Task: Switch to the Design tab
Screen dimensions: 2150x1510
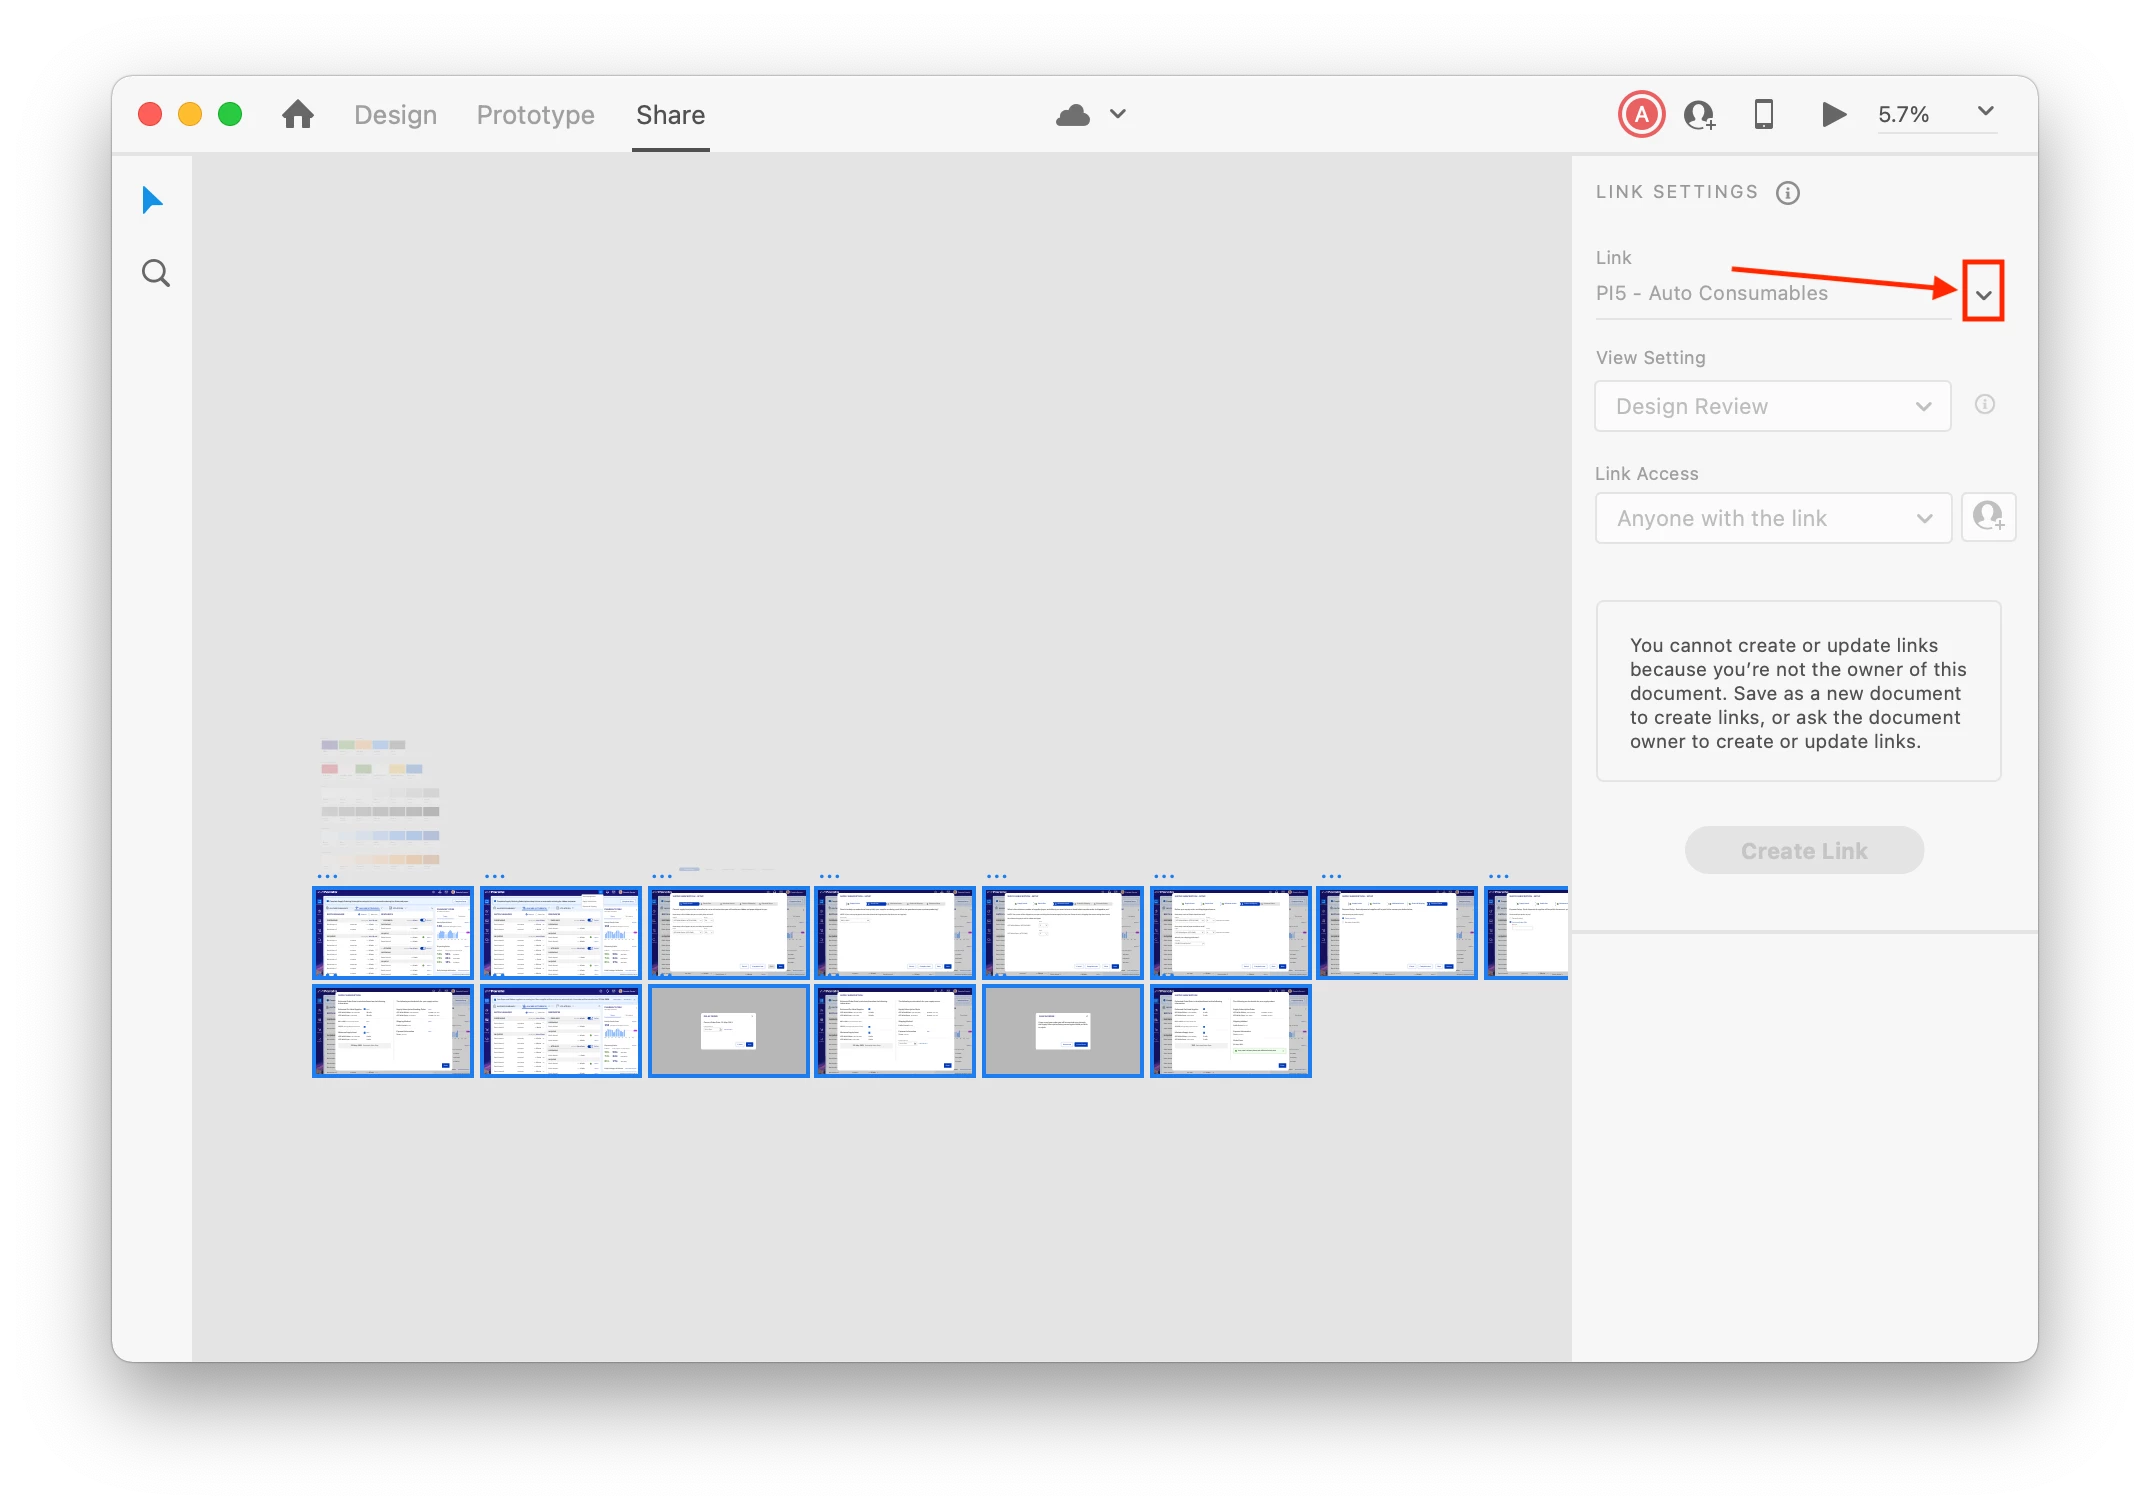Action: [x=396, y=115]
